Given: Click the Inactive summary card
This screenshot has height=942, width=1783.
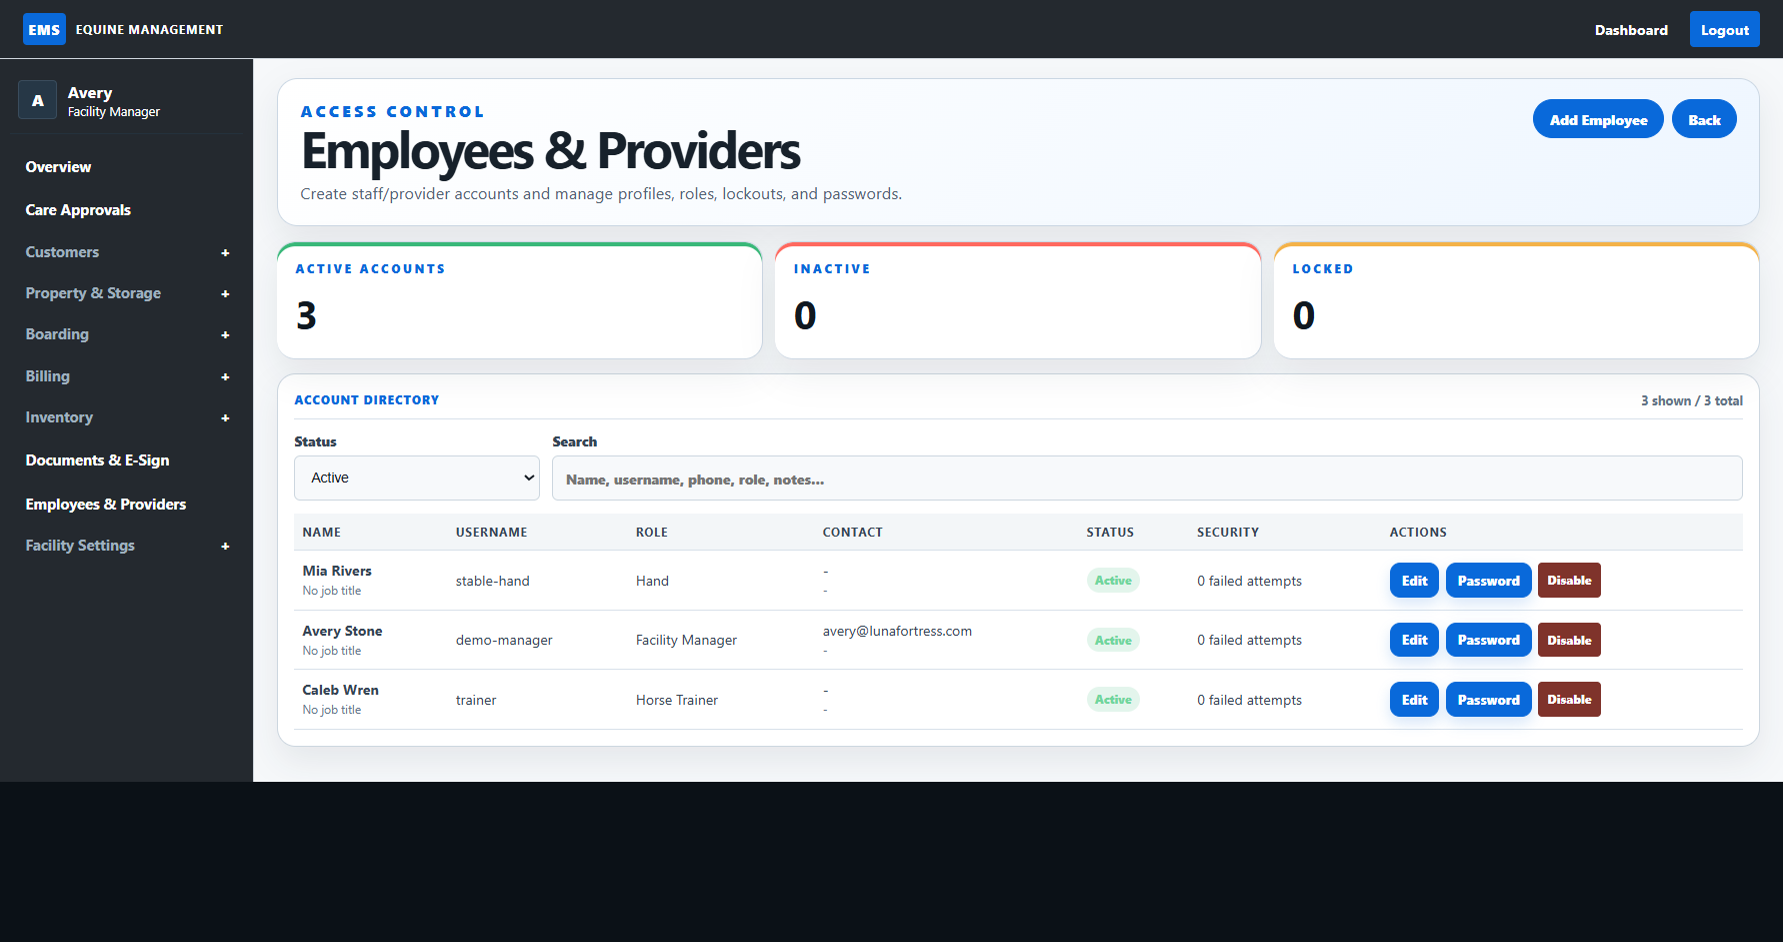Looking at the screenshot, I should coord(1017,301).
